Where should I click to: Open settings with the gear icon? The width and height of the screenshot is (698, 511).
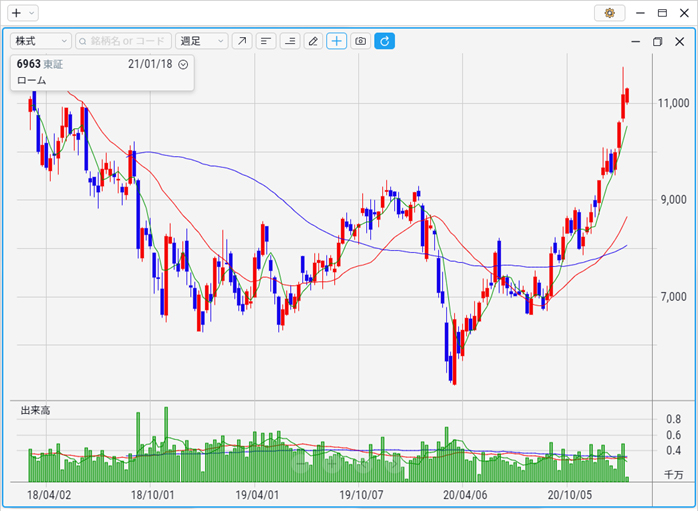pos(609,13)
